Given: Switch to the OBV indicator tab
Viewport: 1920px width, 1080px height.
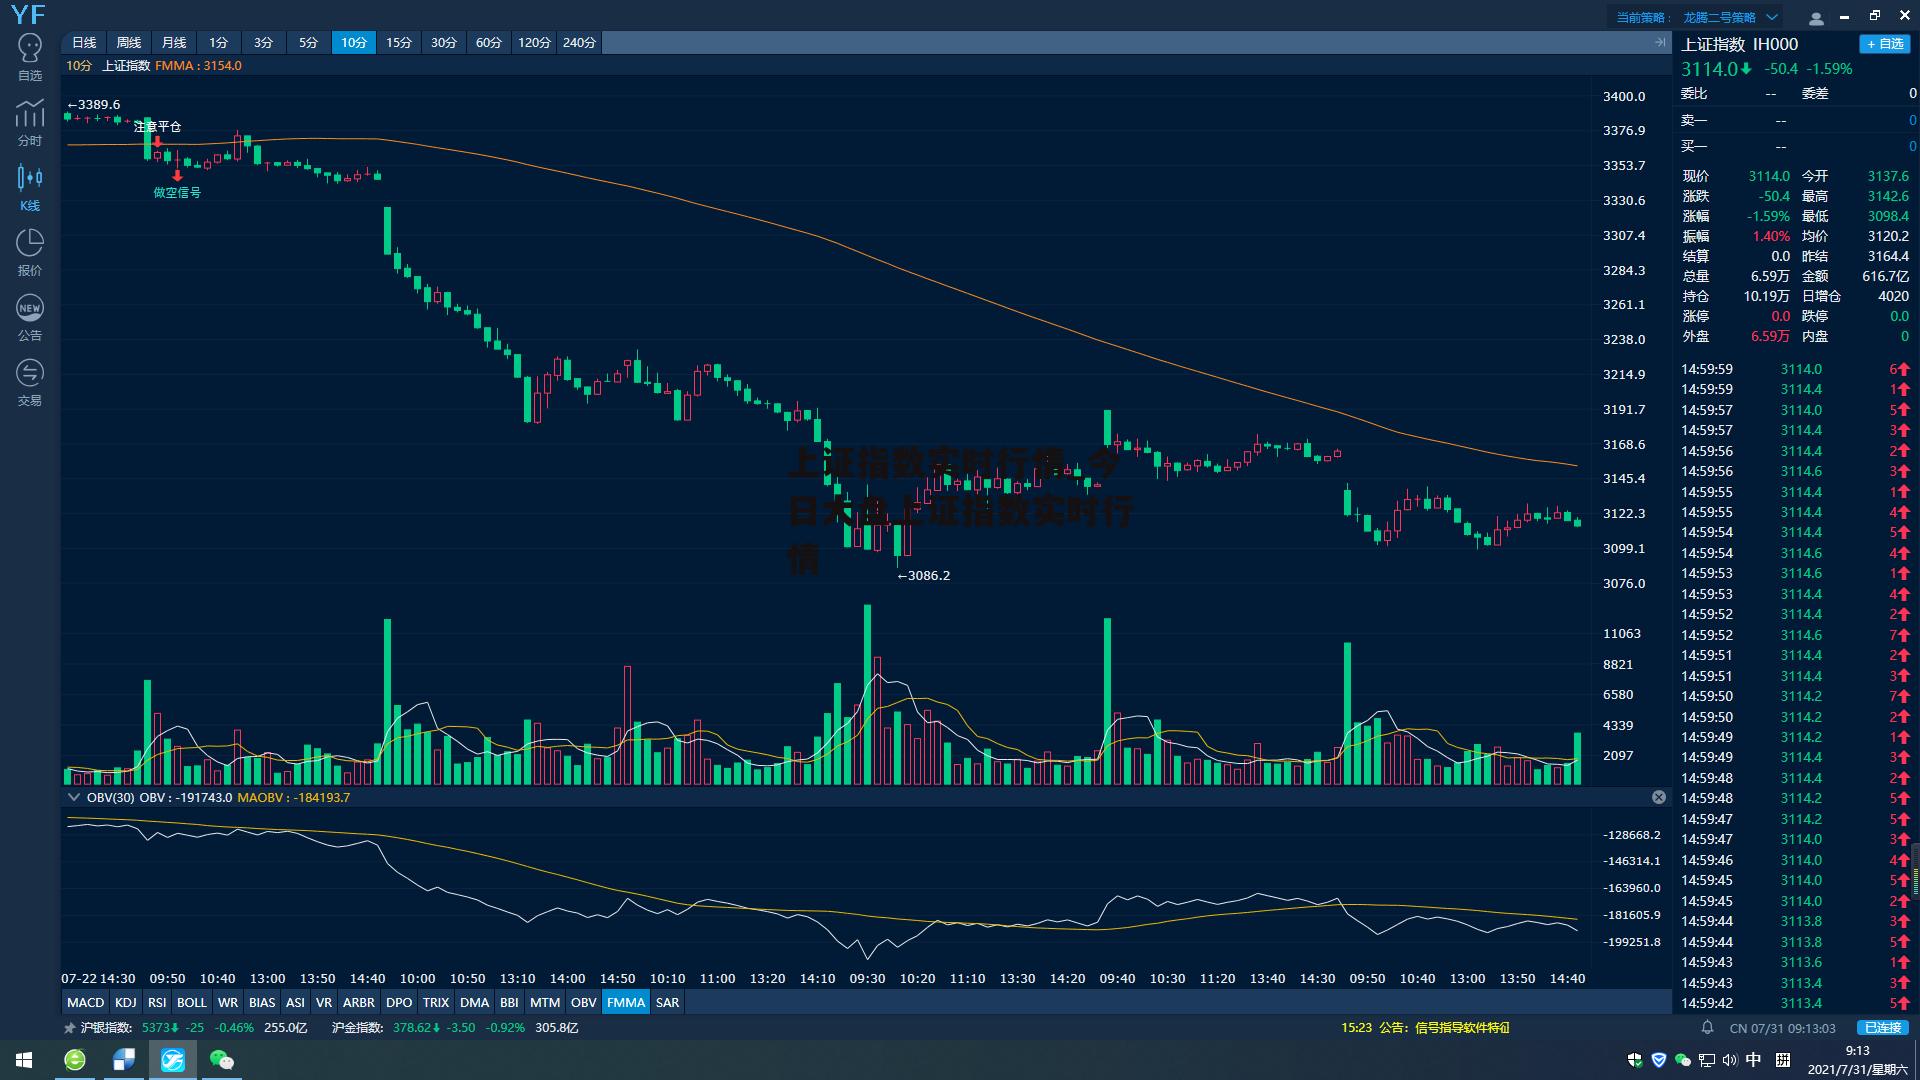Looking at the screenshot, I should point(584,1002).
